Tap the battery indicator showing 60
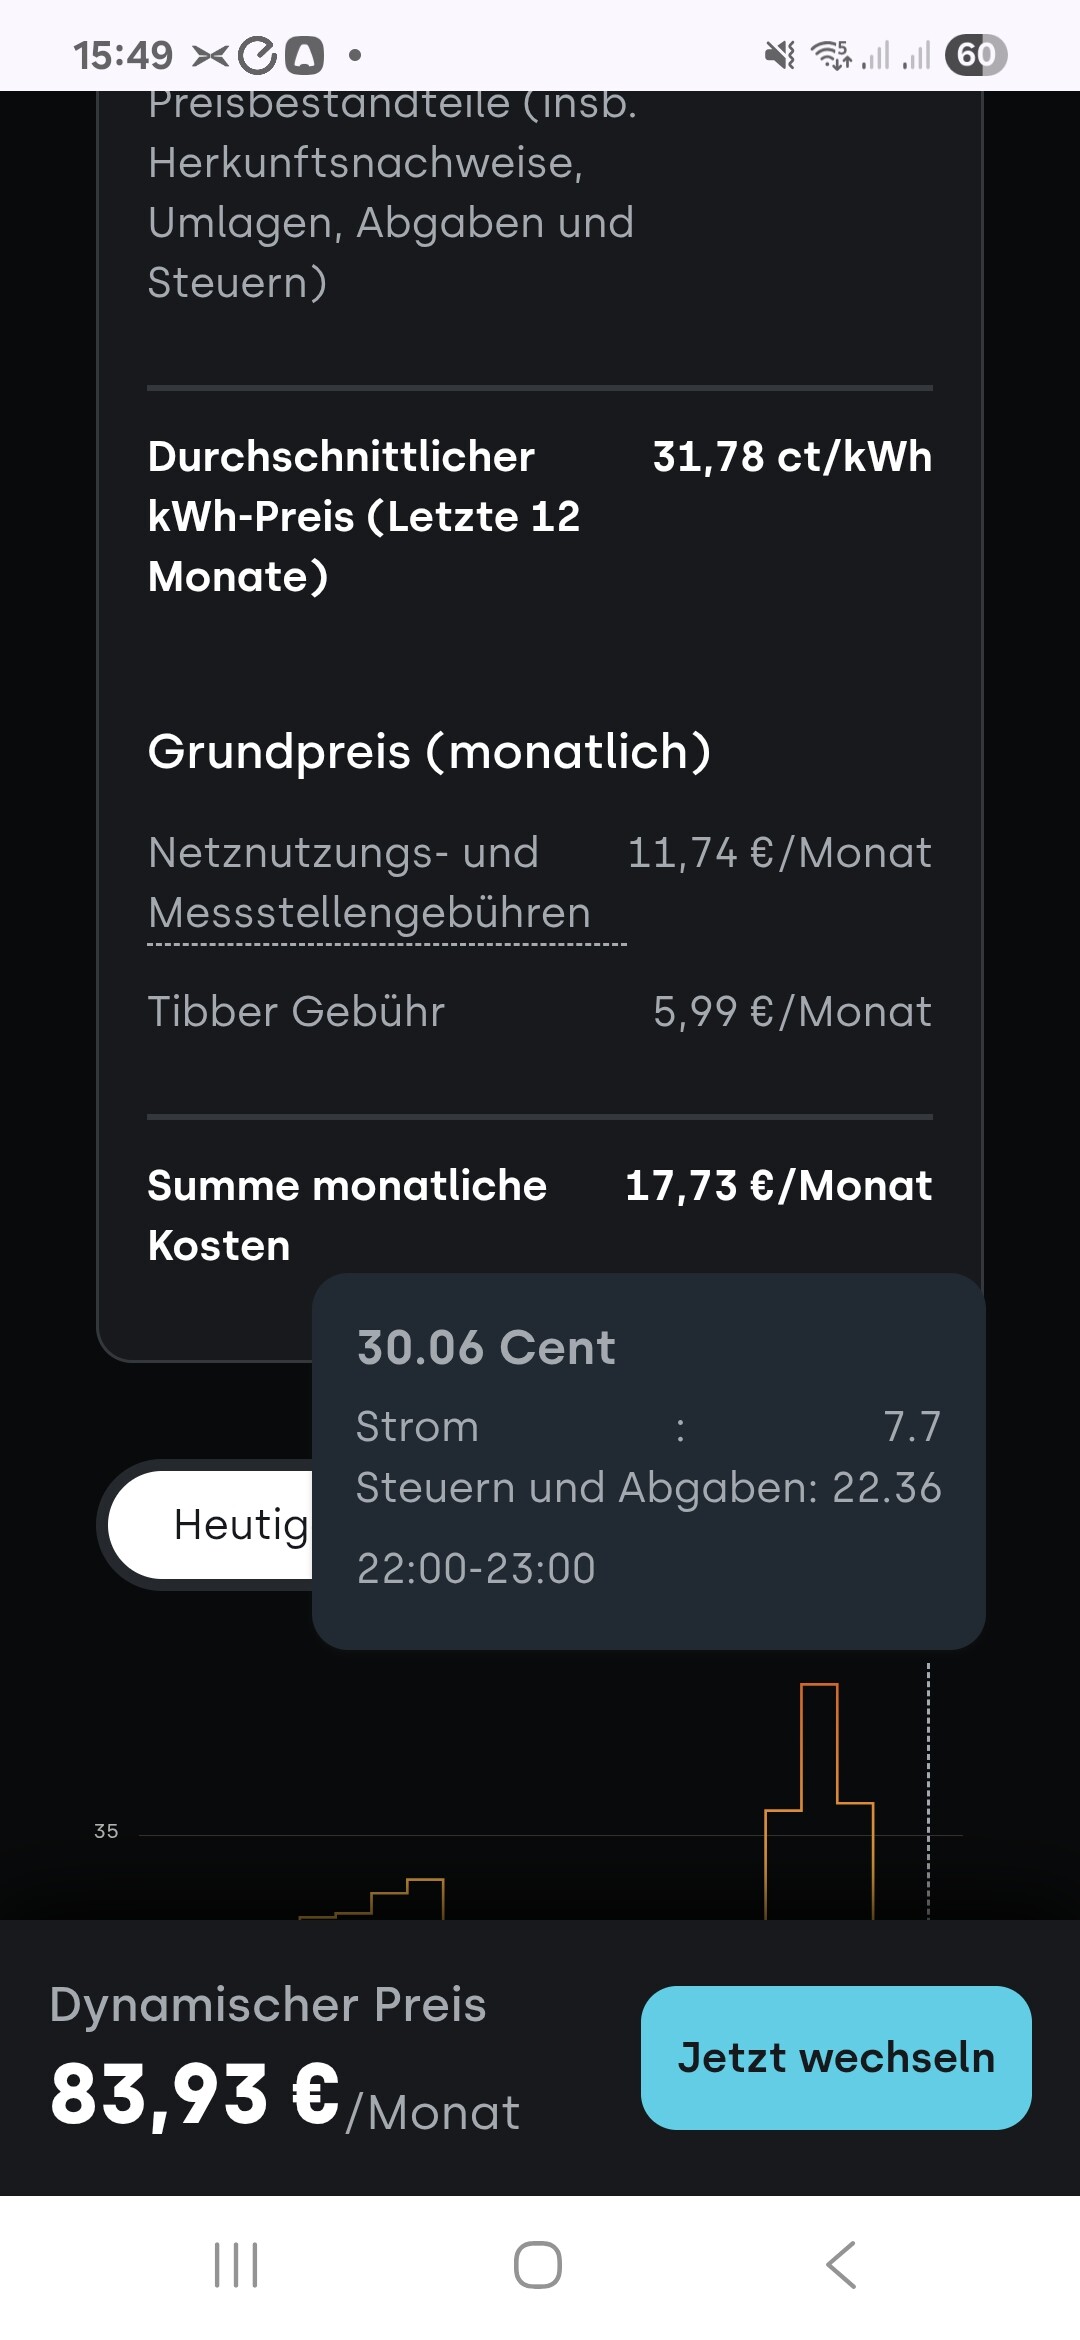This screenshot has height=2340, width=1080. coord(975,55)
